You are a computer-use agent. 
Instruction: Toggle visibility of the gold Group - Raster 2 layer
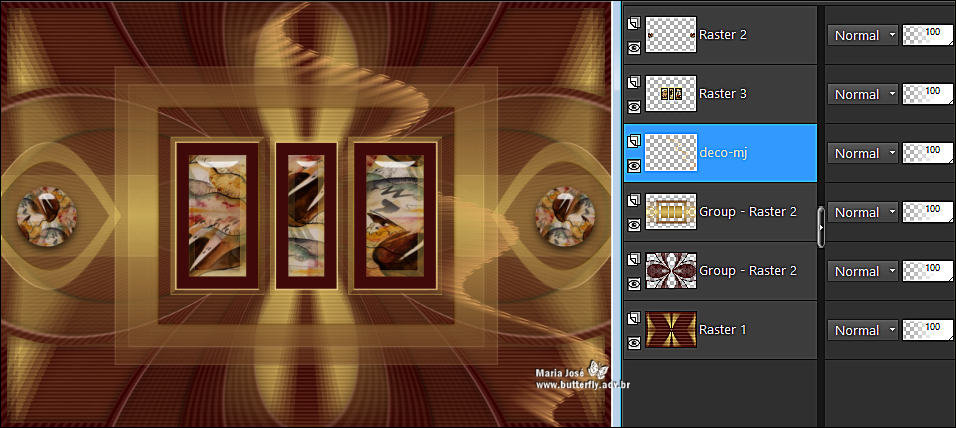(x=634, y=224)
